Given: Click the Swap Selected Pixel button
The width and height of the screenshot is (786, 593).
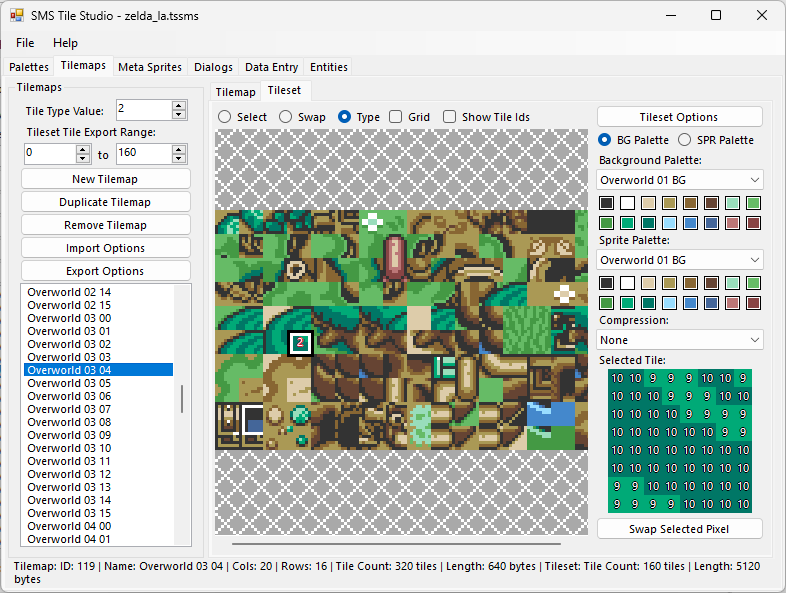Looking at the screenshot, I should (x=680, y=529).
